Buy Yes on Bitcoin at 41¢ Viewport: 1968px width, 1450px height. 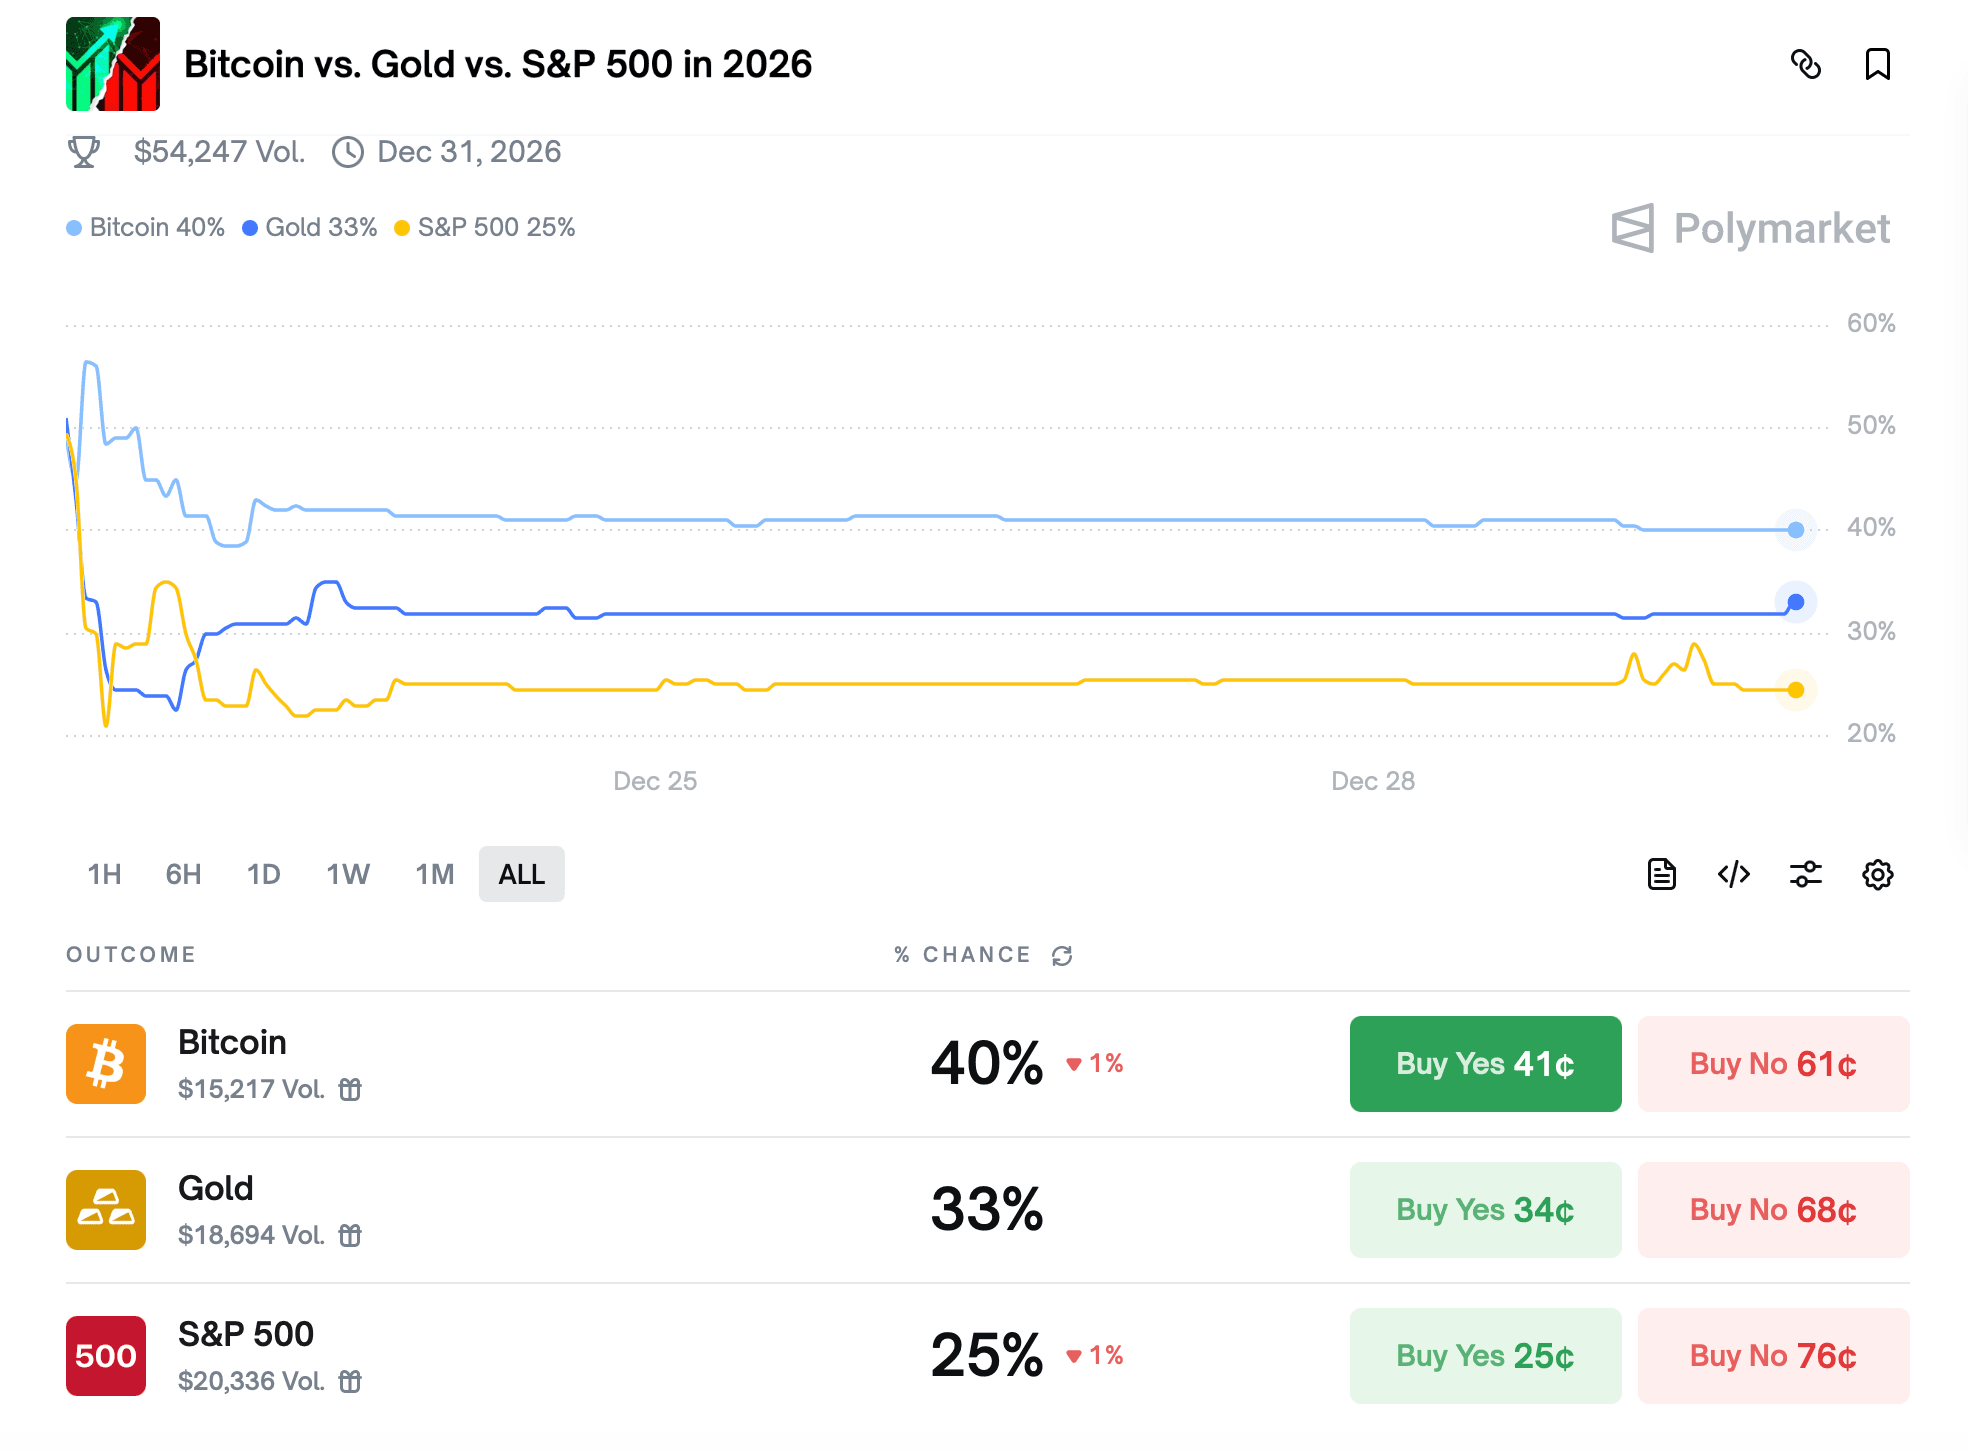[x=1485, y=1064]
